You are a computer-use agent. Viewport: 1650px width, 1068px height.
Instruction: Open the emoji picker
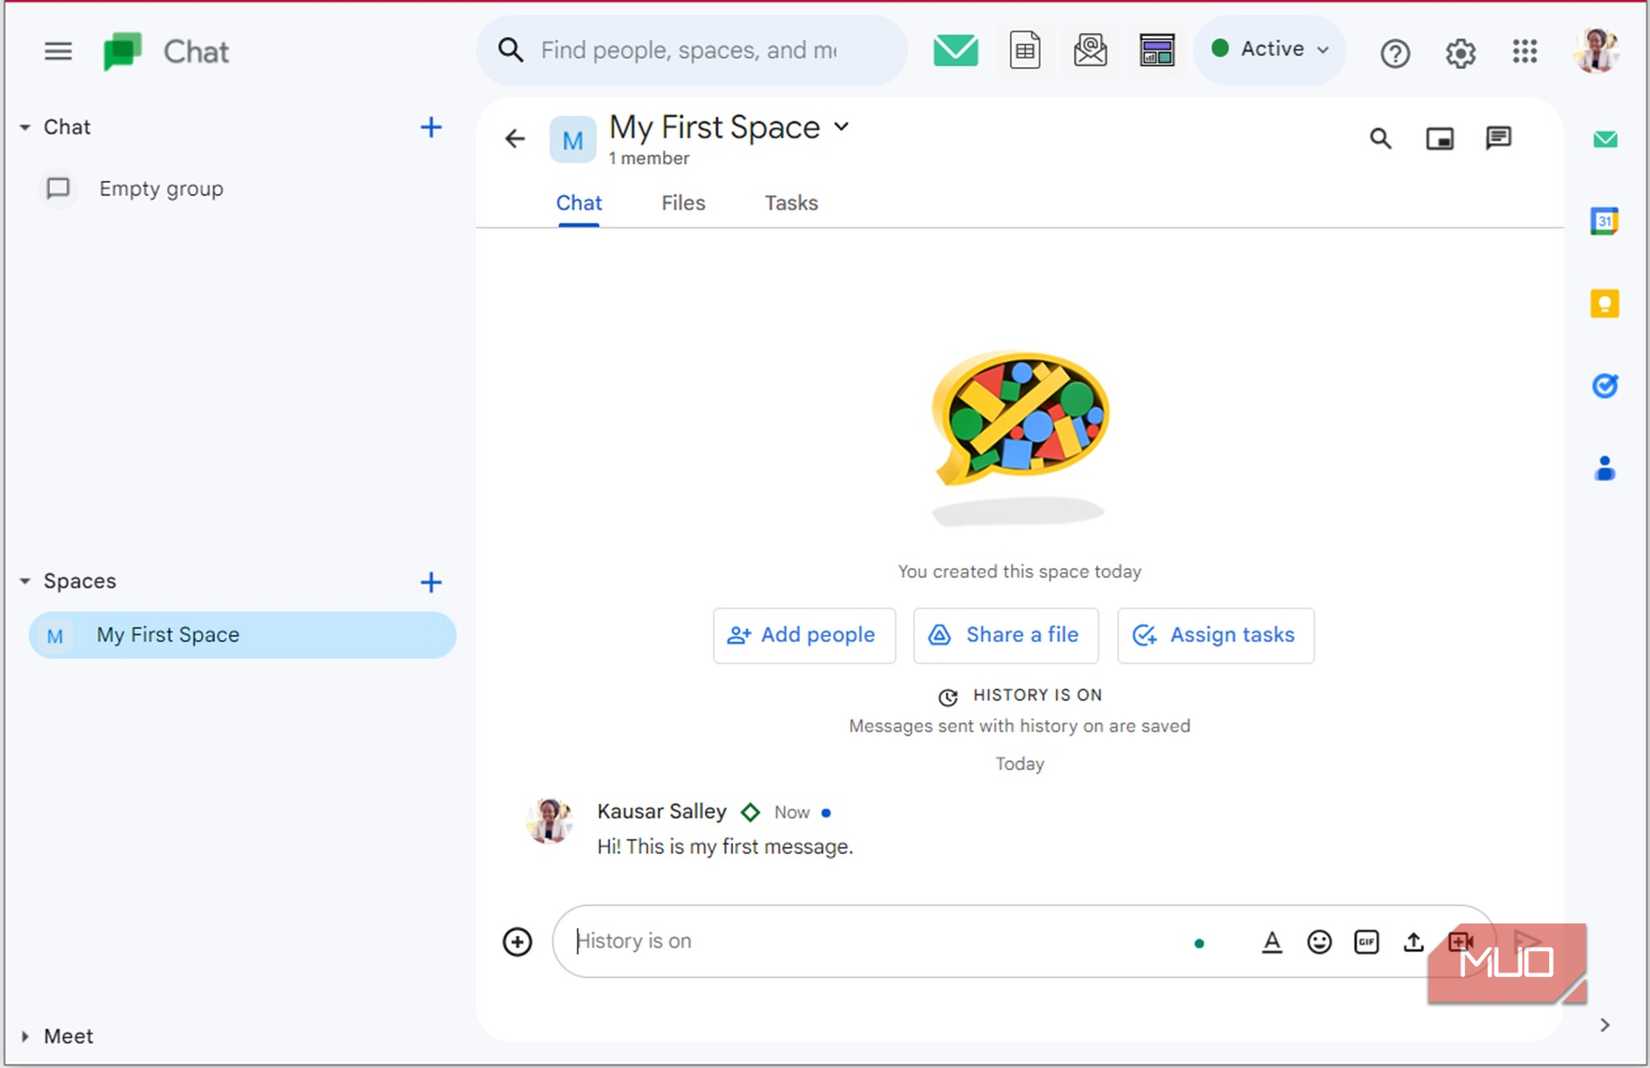pyautogui.click(x=1319, y=942)
